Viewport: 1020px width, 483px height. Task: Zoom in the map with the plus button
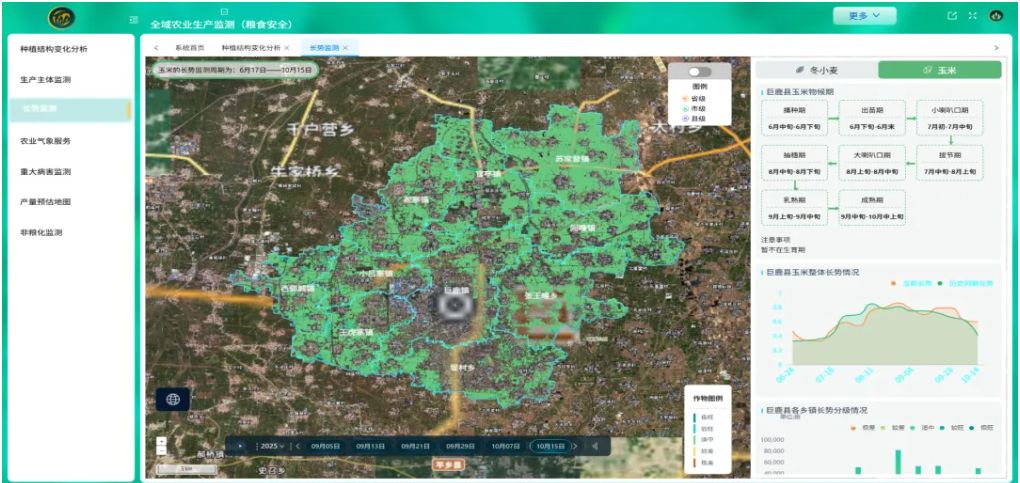pyautogui.click(x=161, y=441)
